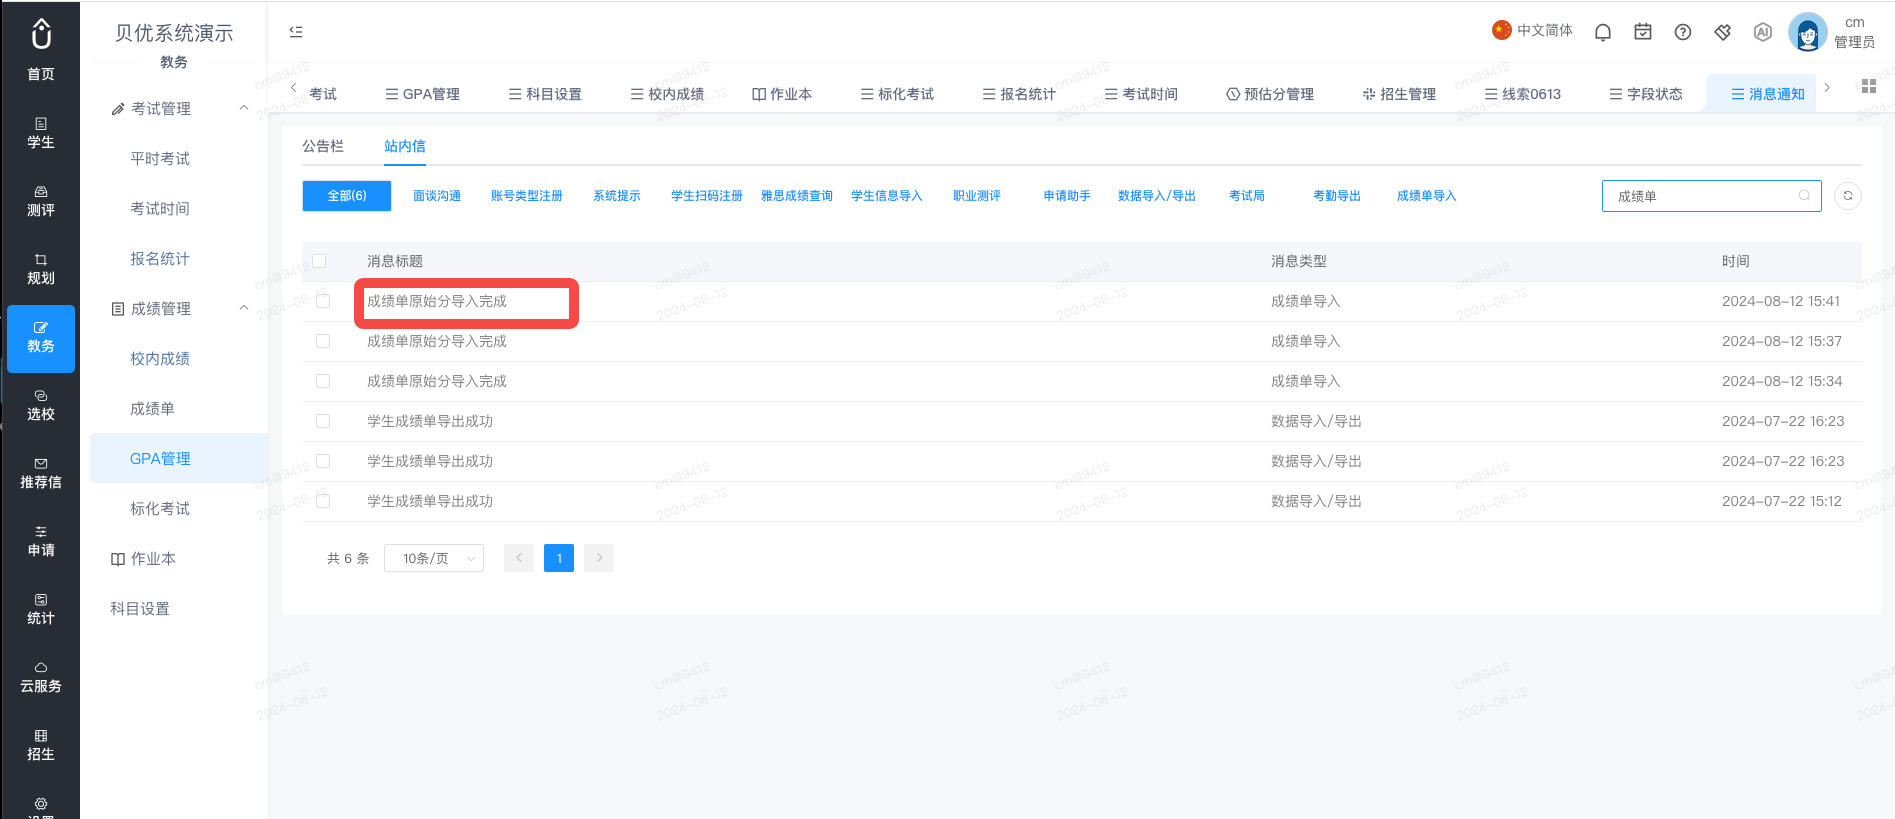Check the first 成绩单原始分导入完成 row checkbox

click(x=323, y=301)
